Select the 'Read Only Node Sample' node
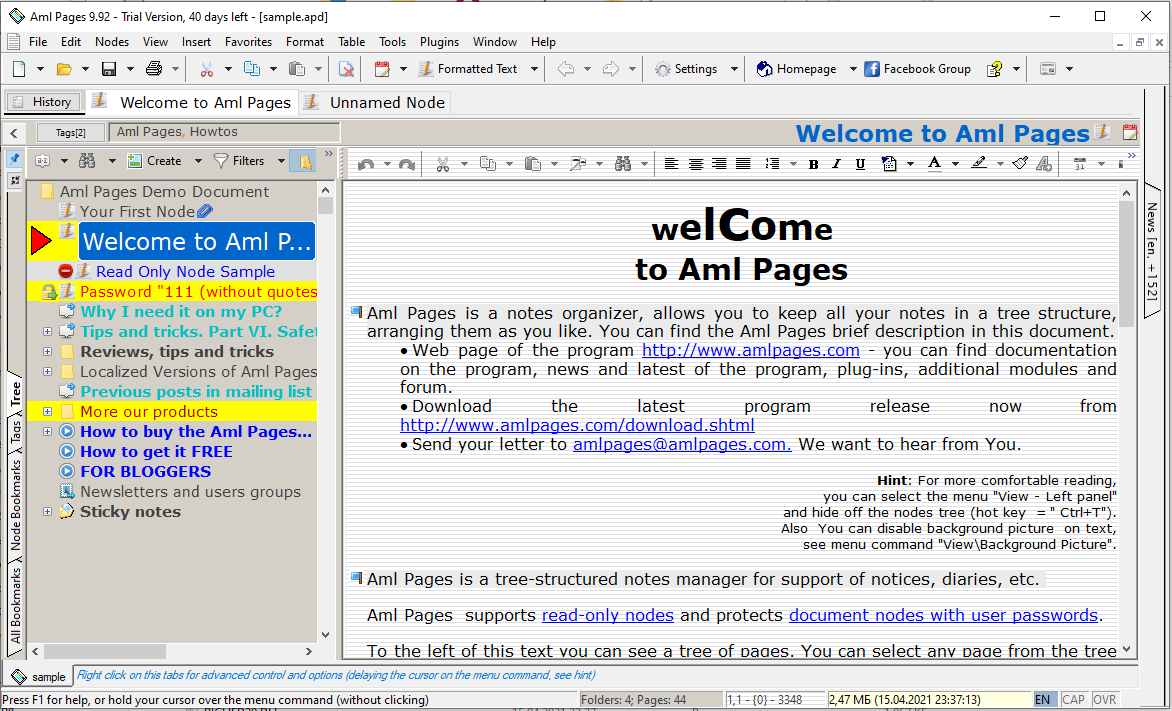Image resolution: width=1172 pixels, height=711 pixels. point(185,271)
